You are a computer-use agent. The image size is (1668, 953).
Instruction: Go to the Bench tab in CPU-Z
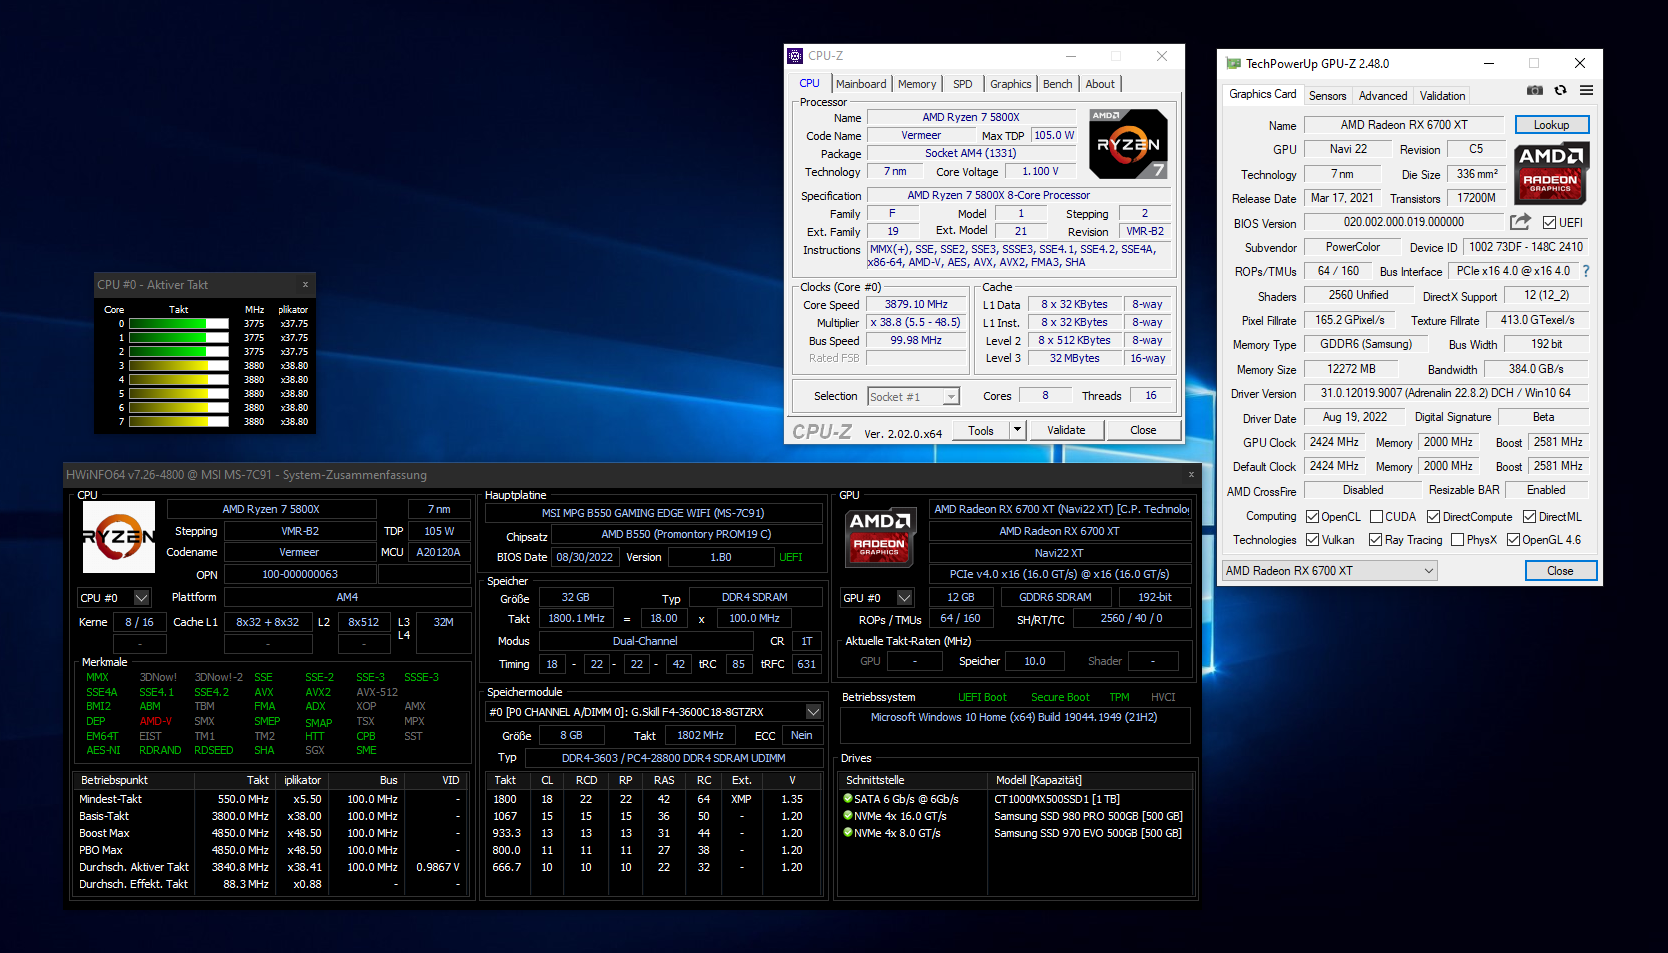(1058, 84)
